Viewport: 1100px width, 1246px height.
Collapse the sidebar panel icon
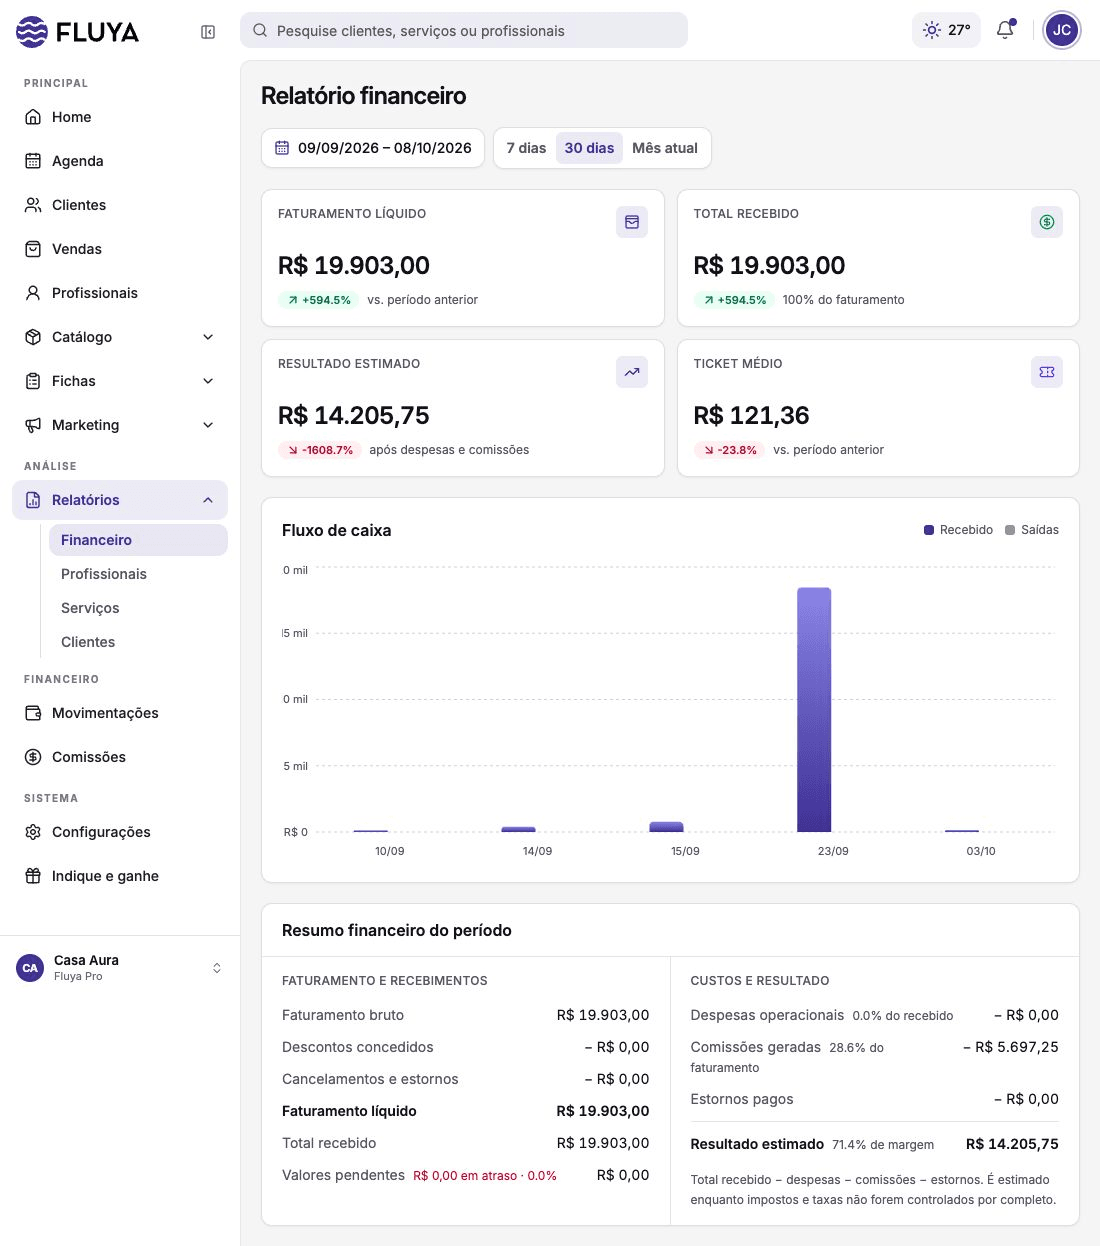(x=208, y=32)
